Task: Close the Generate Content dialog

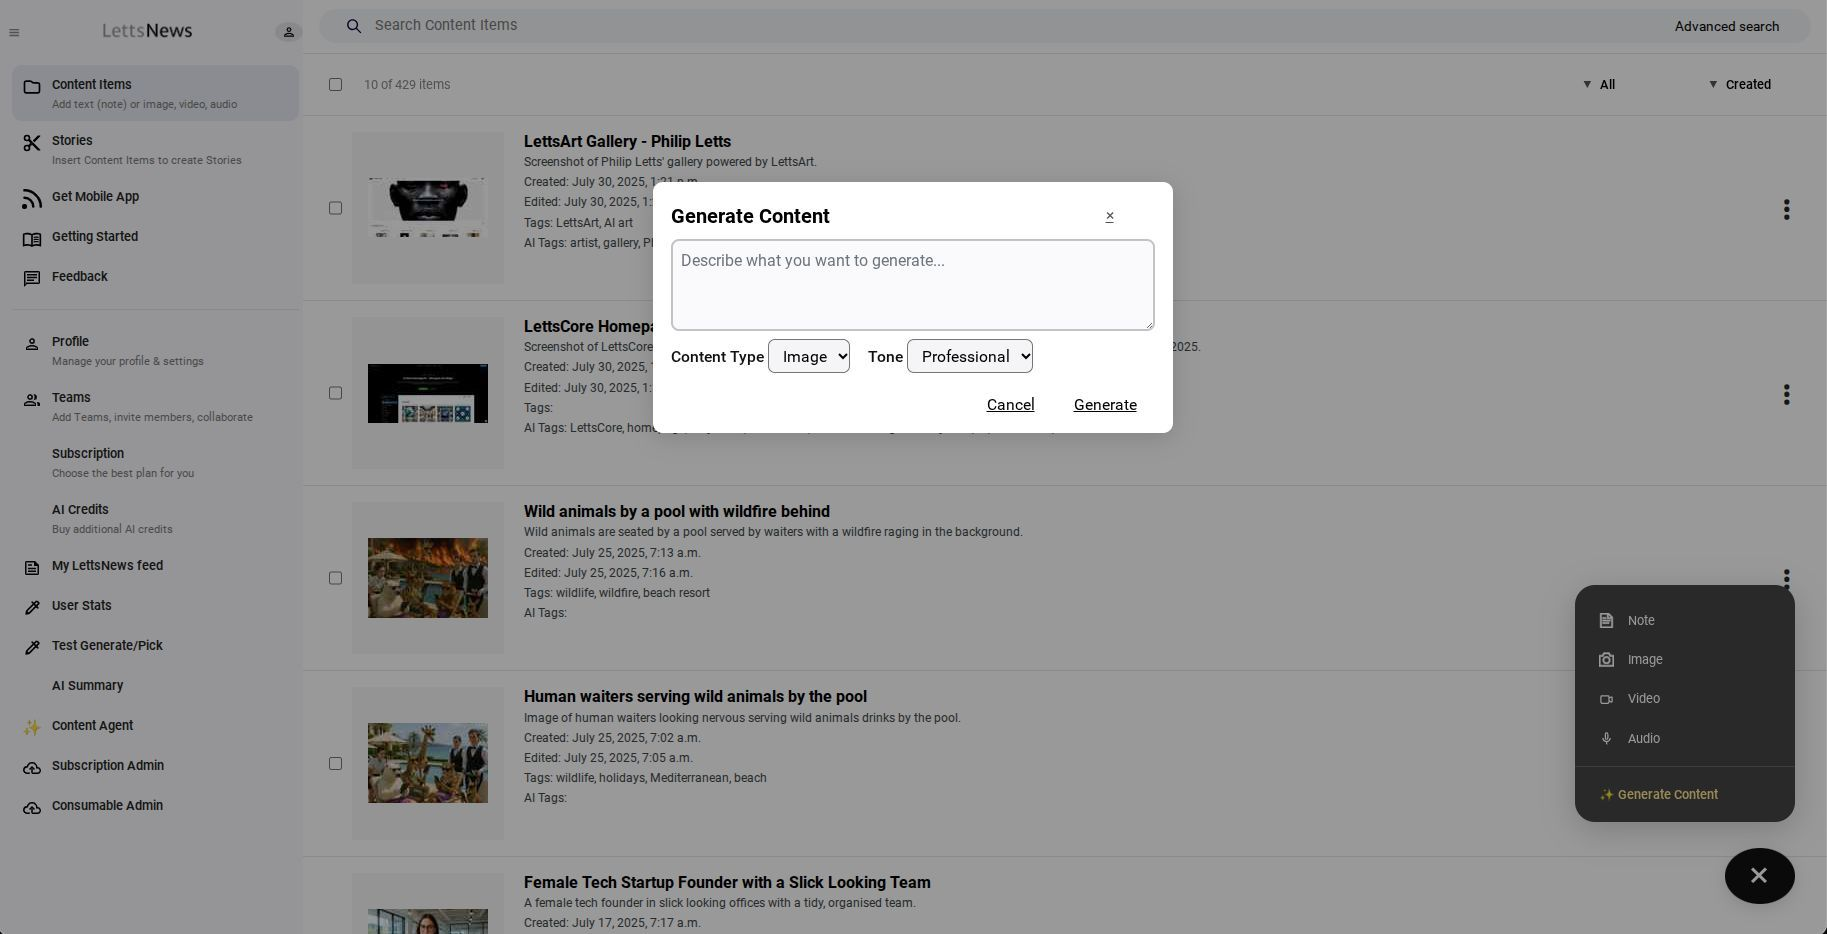Action: [x=1109, y=216]
